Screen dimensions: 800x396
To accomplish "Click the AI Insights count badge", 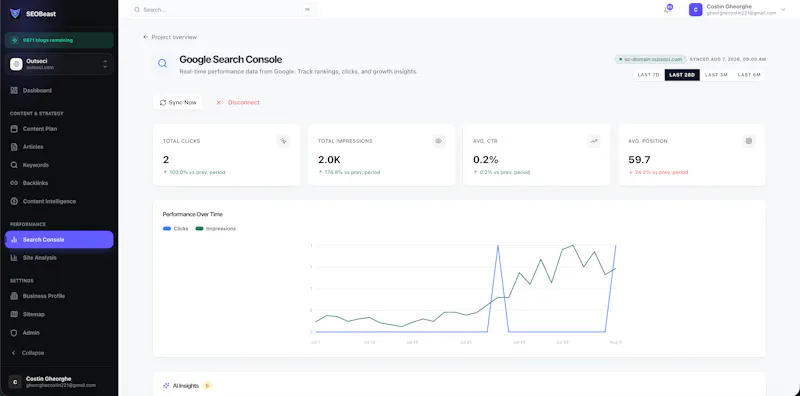I will [x=207, y=386].
